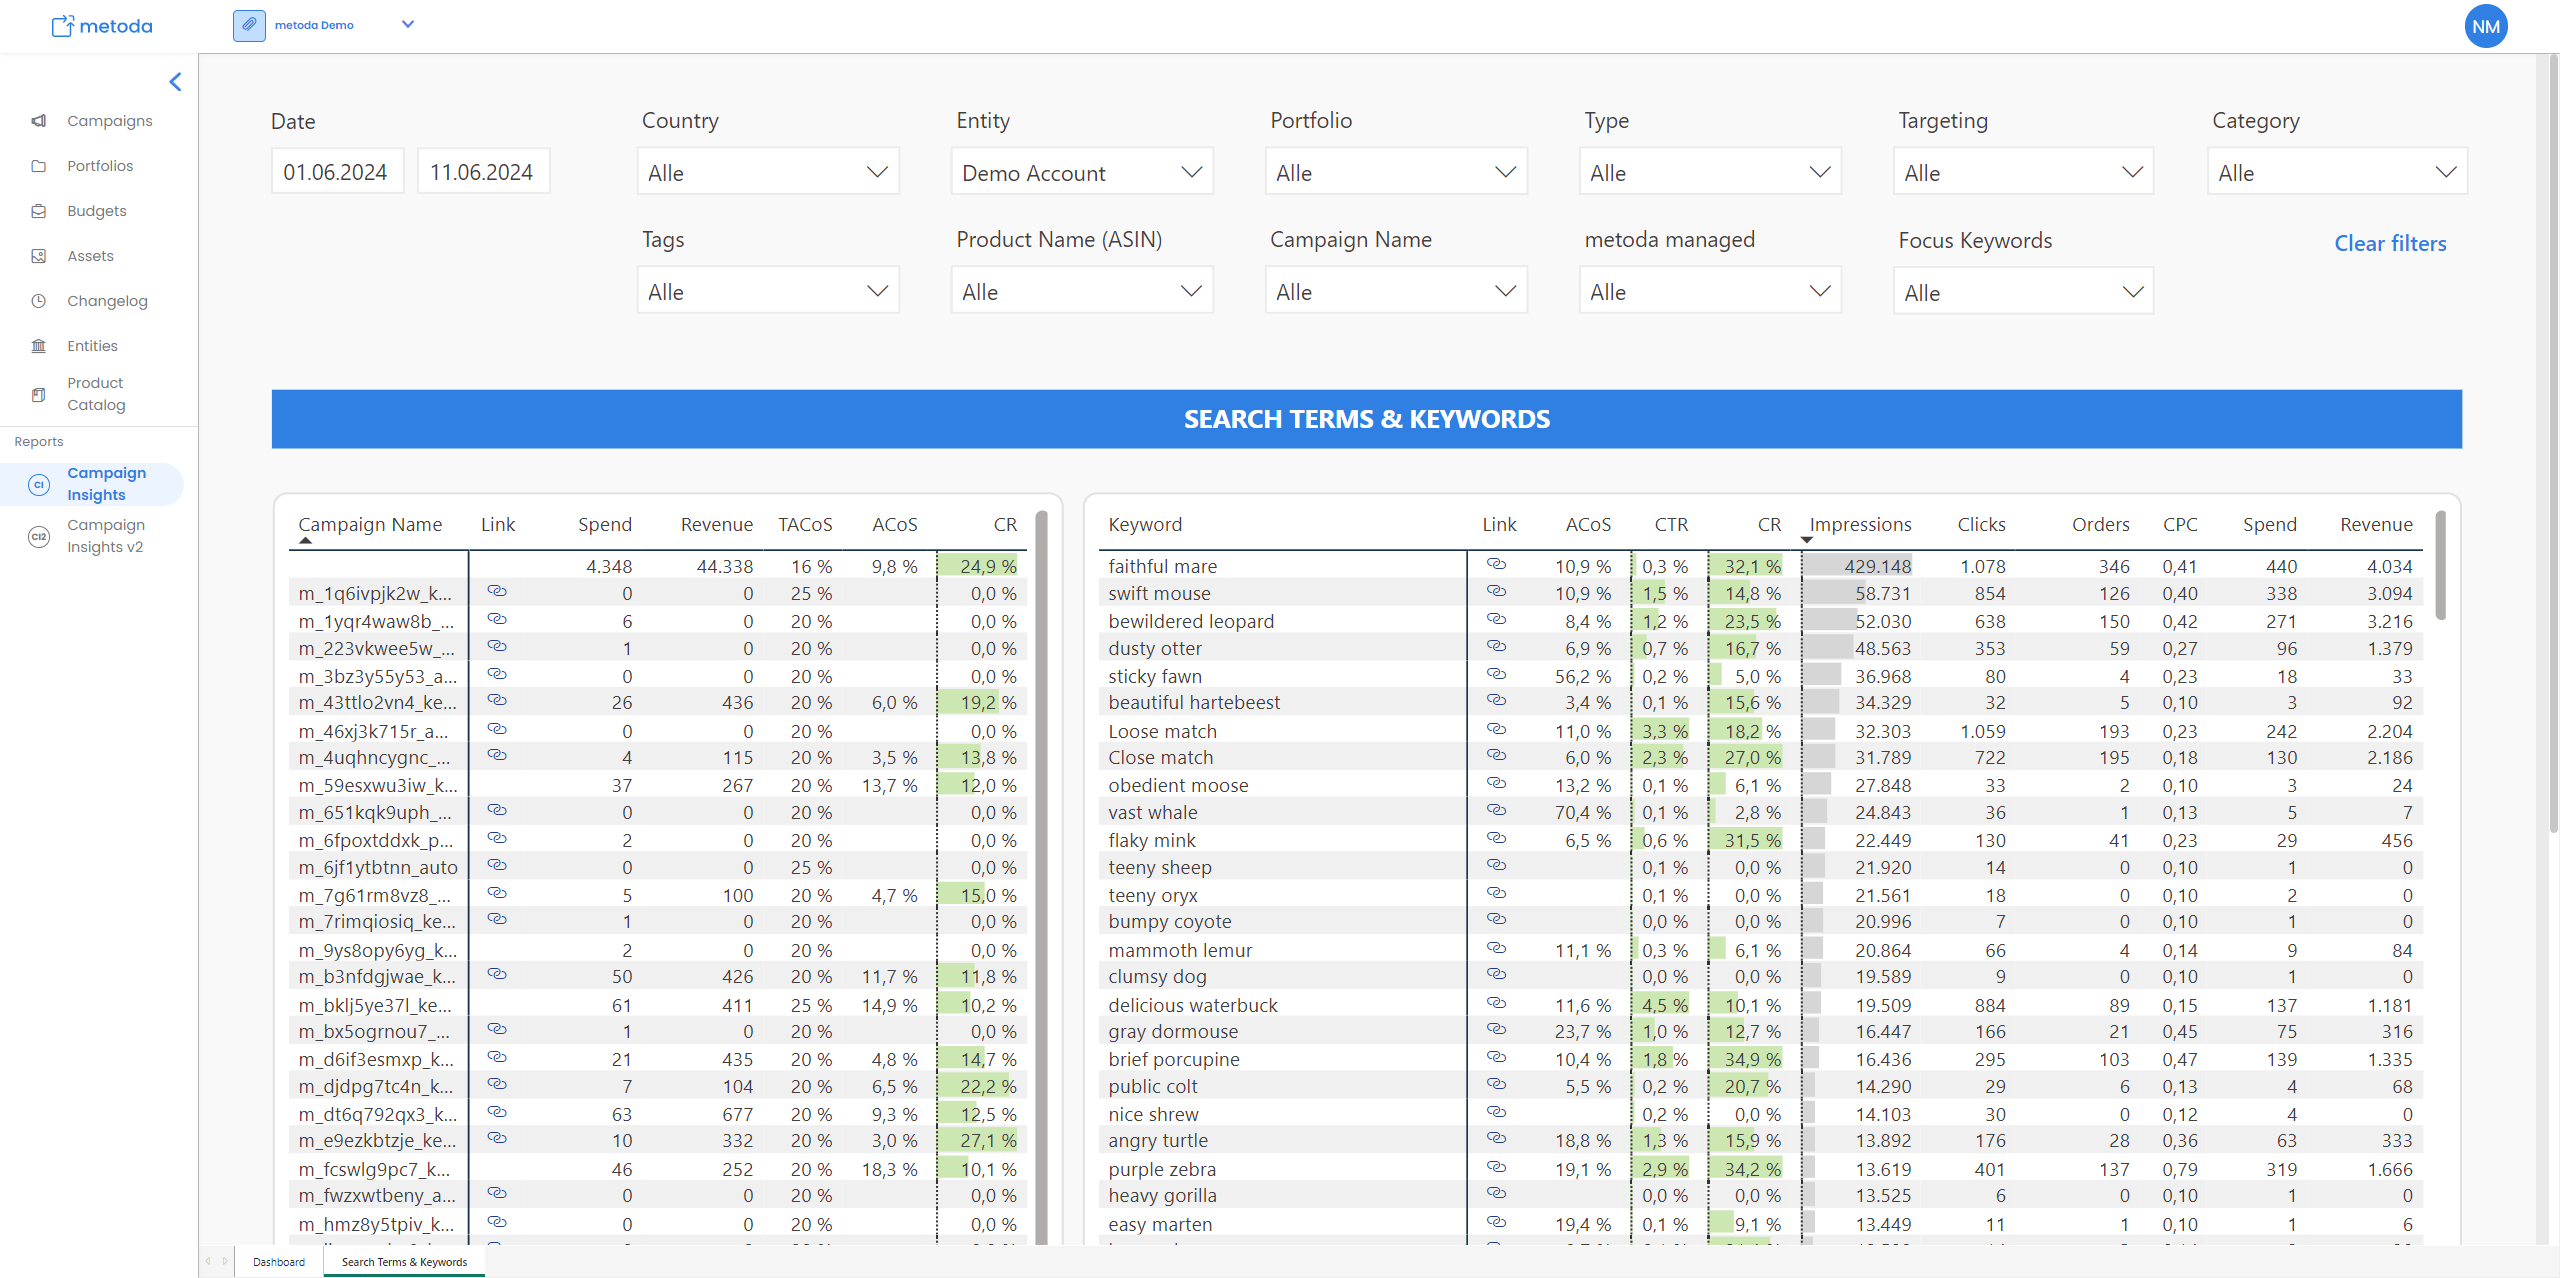Screen dimensions: 2560x1278
Task: Click the Budgets sidebar icon
Action: click(39, 211)
